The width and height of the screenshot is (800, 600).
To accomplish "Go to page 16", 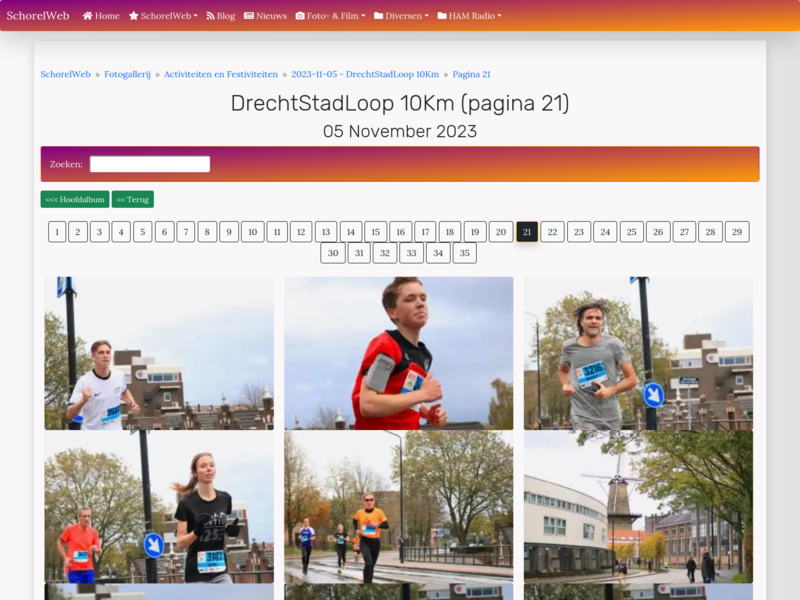I will pos(401,232).
